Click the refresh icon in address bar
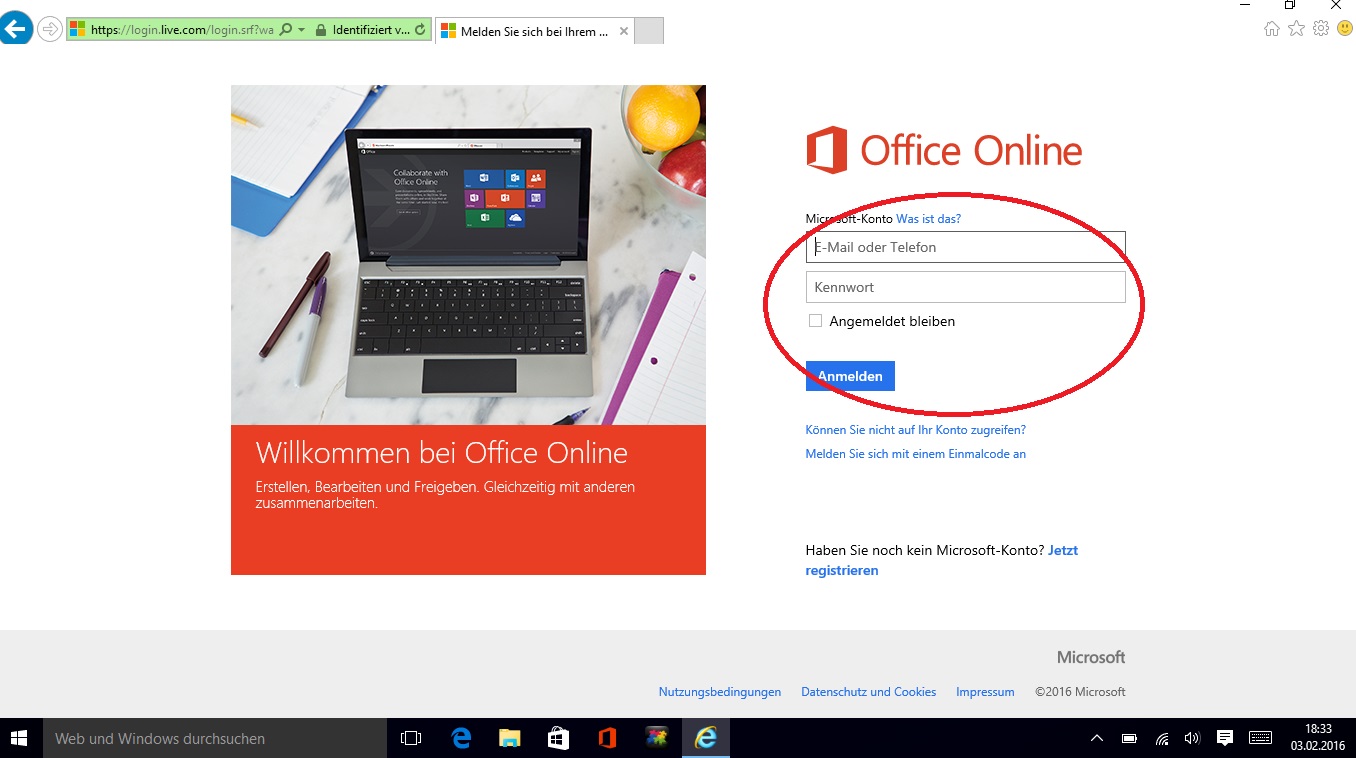Viewport: 1356px width, 758px height. point(420,30)
